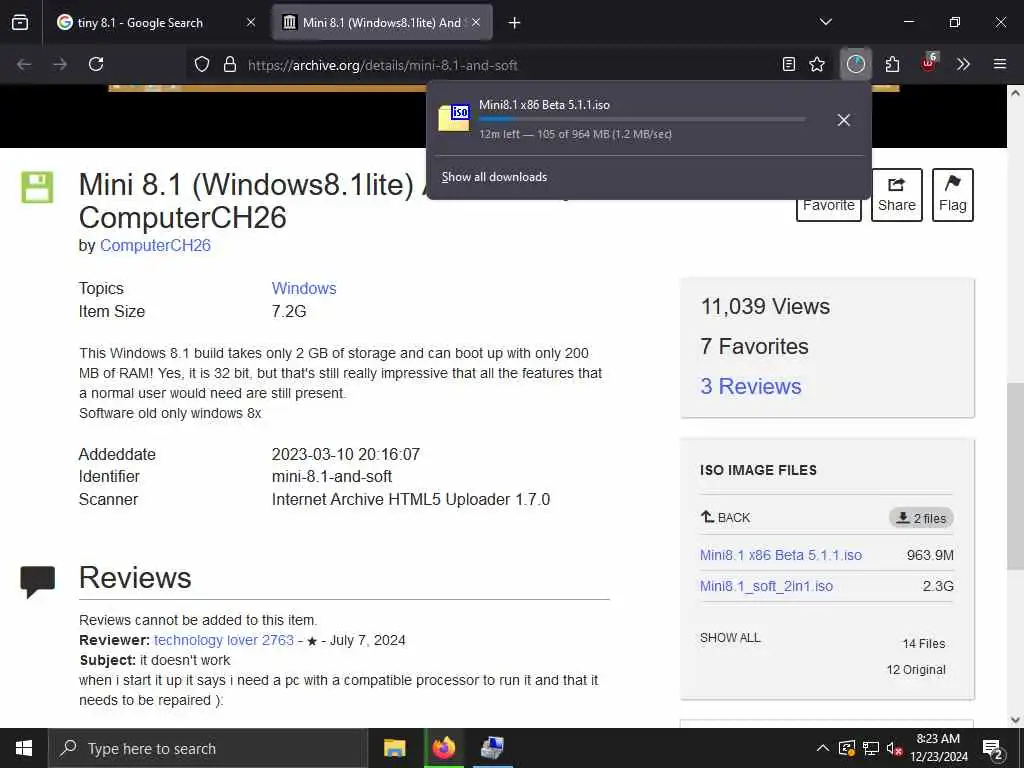Click the Share button
Image resolution: width=1024 pixels, height=768 pixels.
[x=897, y=195]
